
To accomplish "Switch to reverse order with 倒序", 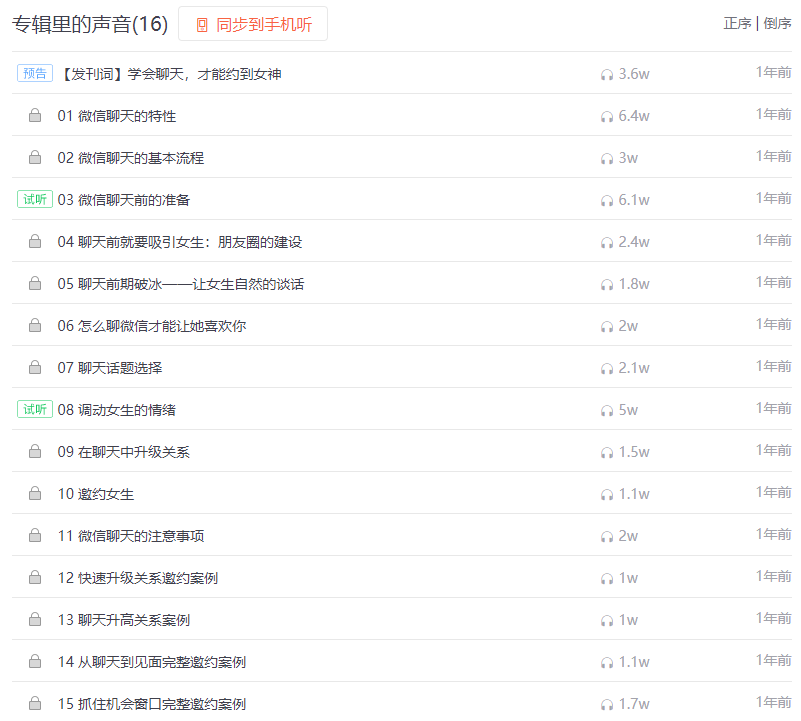I will click(x=777, y=24).
